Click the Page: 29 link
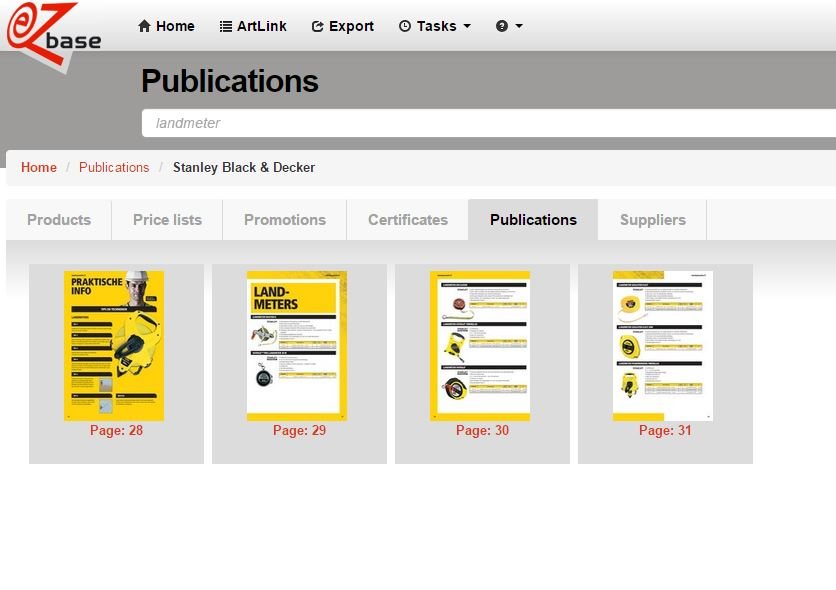 pyautogui.click(x=299, y=431)
